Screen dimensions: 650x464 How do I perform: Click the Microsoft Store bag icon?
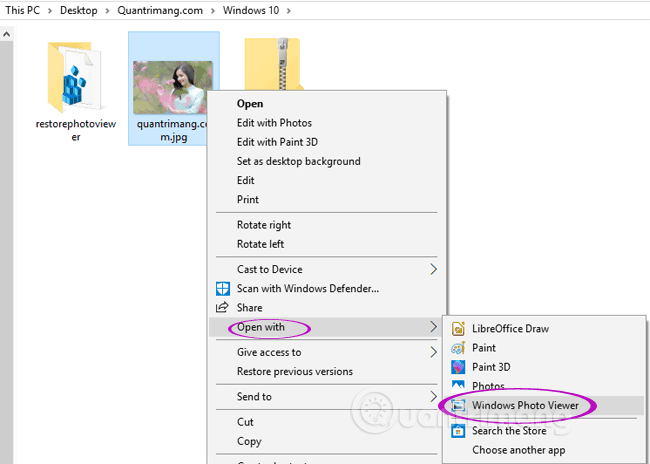pyautogui.click(x=458, y=431)
